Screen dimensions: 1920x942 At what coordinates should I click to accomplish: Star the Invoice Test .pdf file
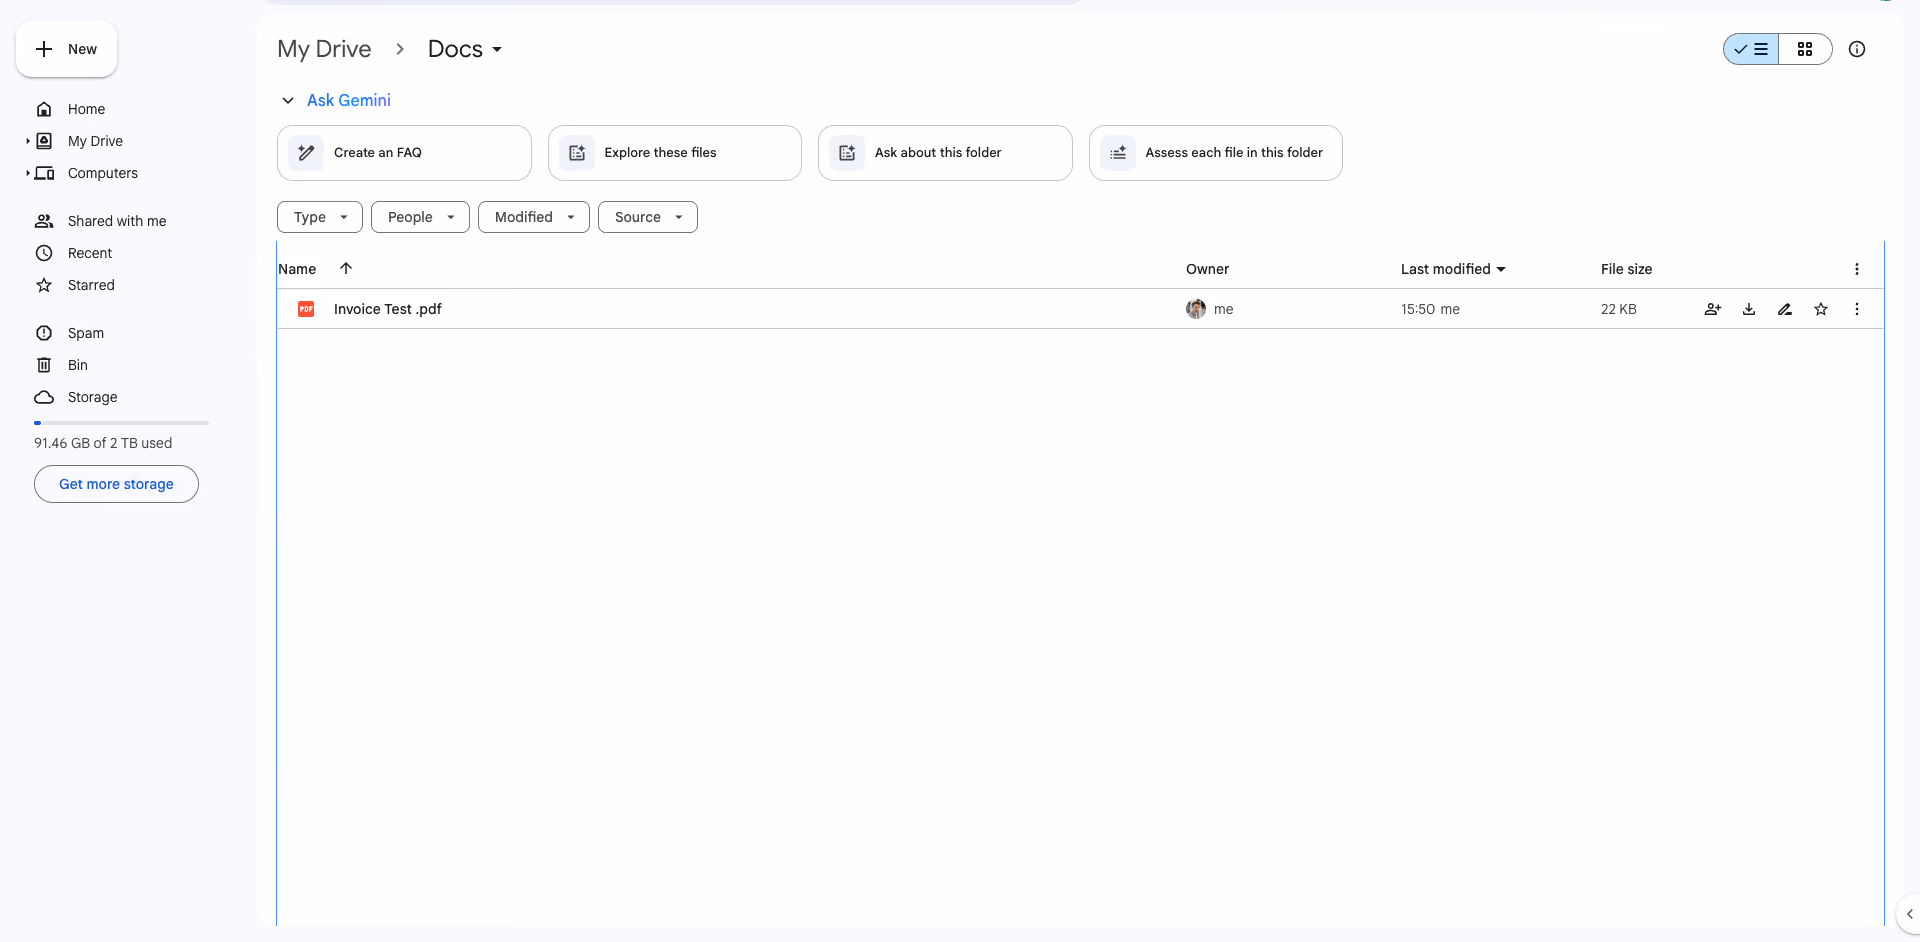tap(1821, 309)
